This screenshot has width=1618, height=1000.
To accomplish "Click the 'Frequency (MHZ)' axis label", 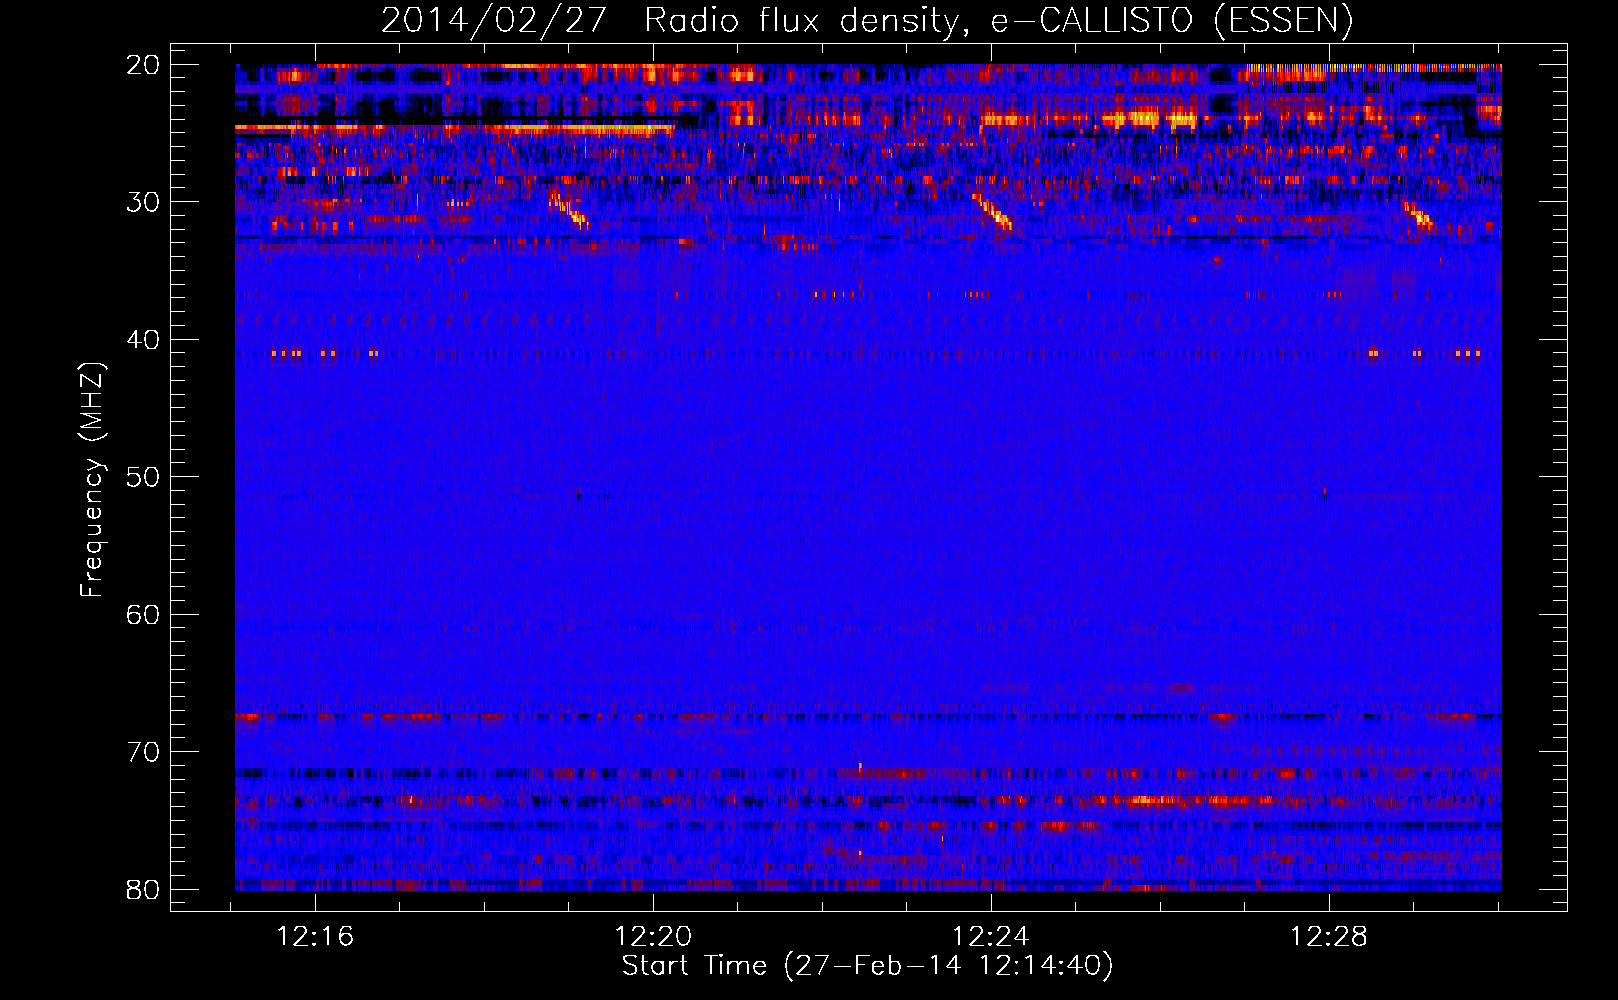I will click(92, 480).
